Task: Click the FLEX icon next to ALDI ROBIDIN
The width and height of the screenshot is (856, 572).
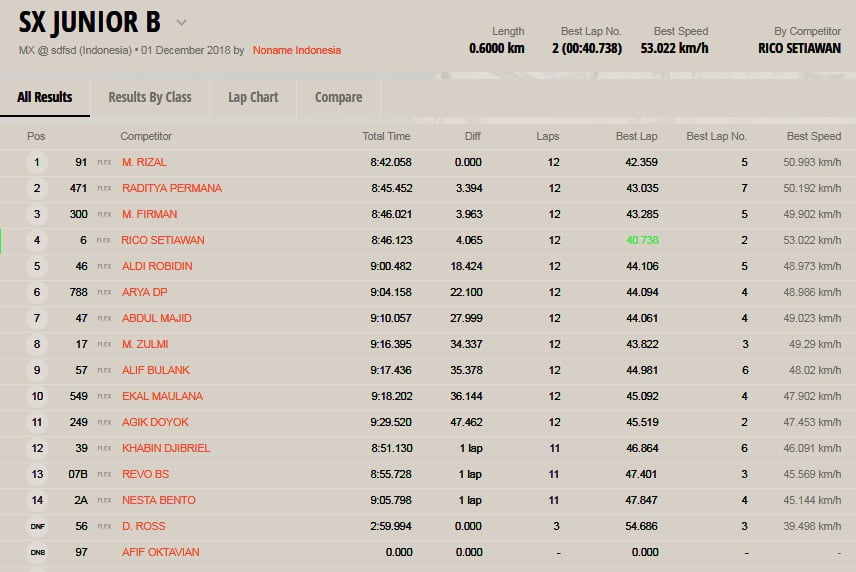Action: click(x=104, y=266)
